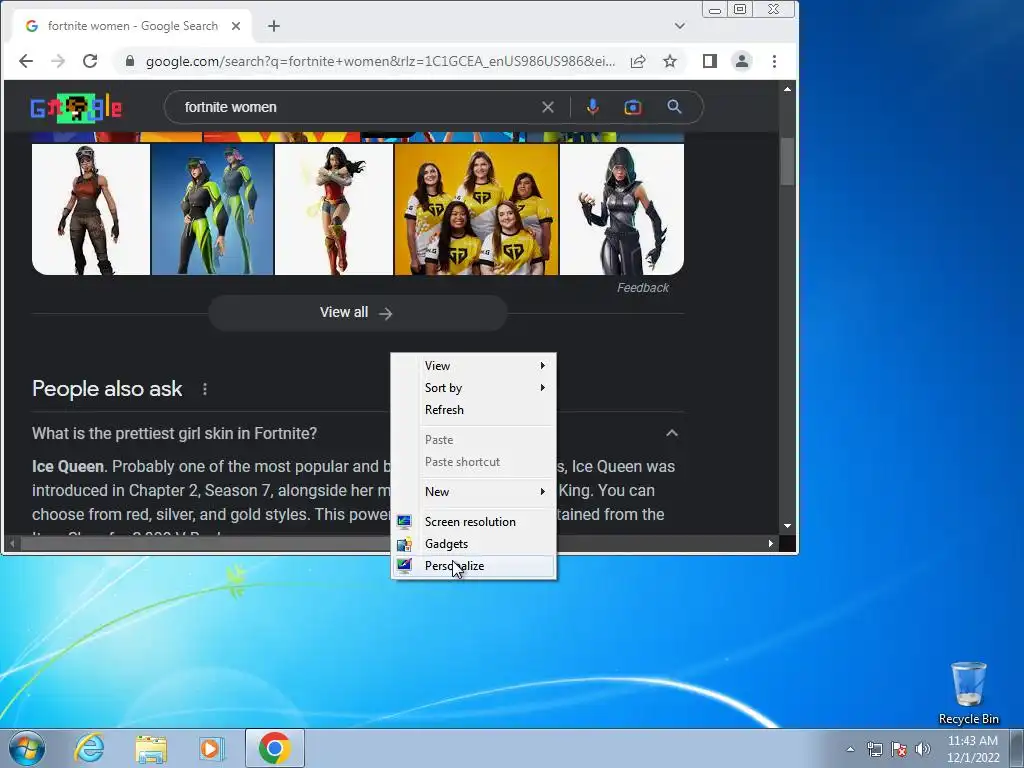
Task: Click the Feedback link
Action: (x=643, y=288)
